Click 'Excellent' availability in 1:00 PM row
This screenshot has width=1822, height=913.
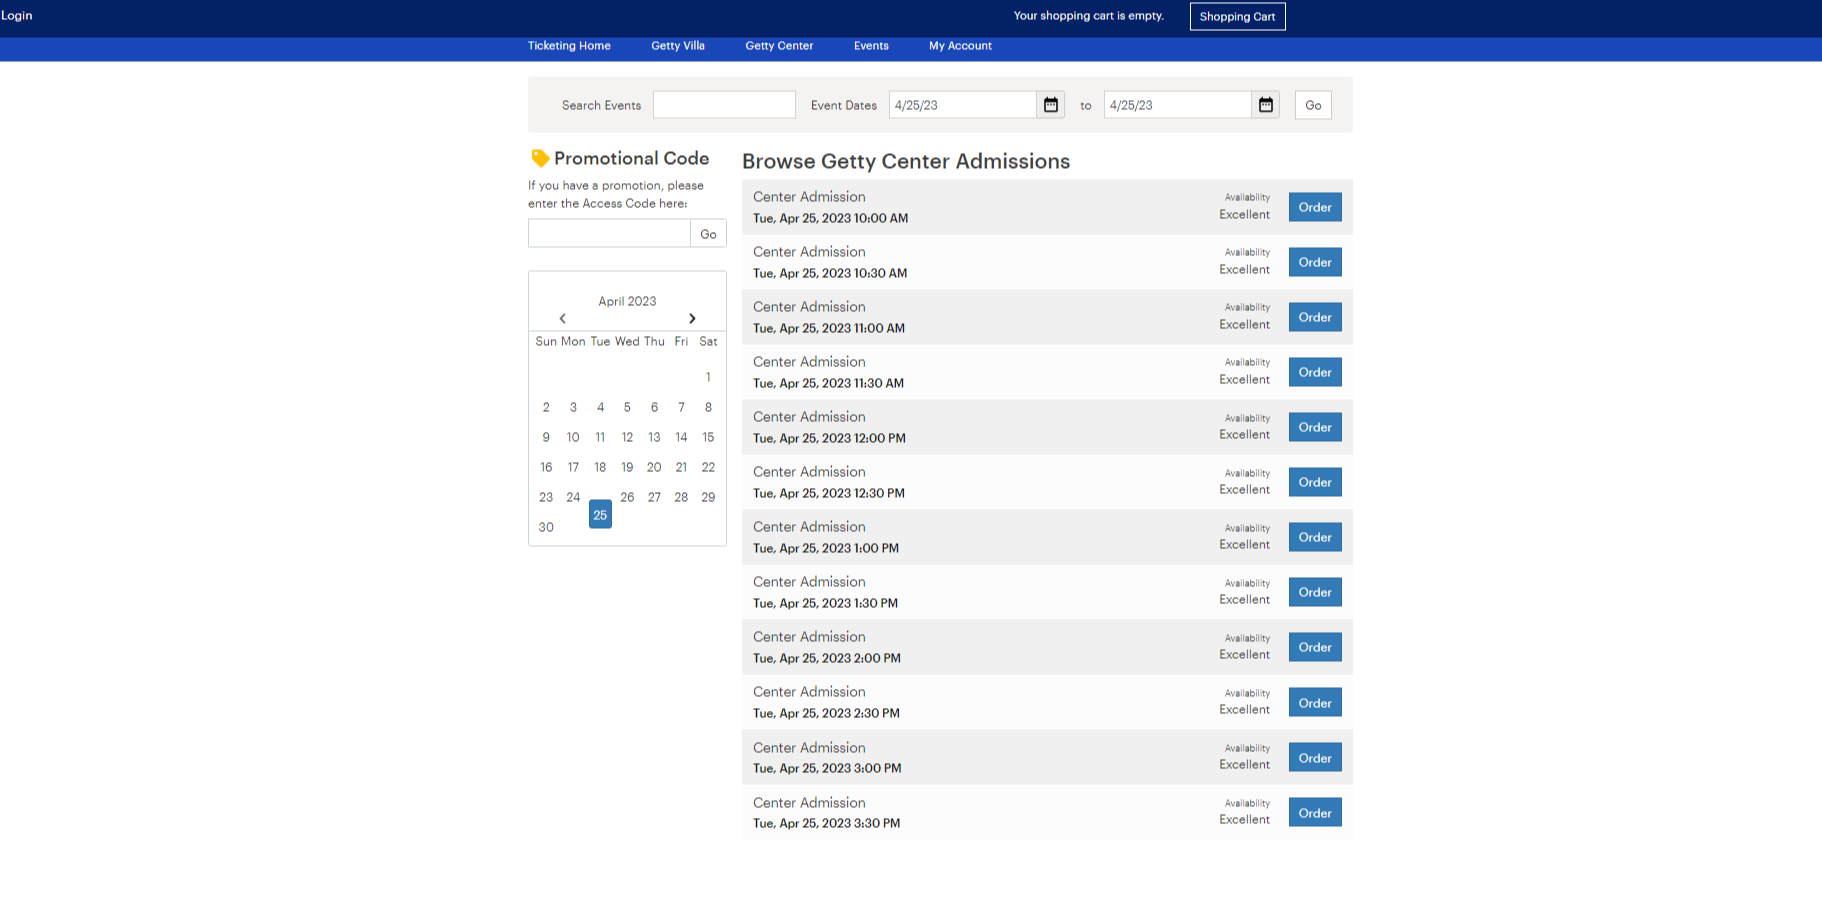[x=1244, y=545]
